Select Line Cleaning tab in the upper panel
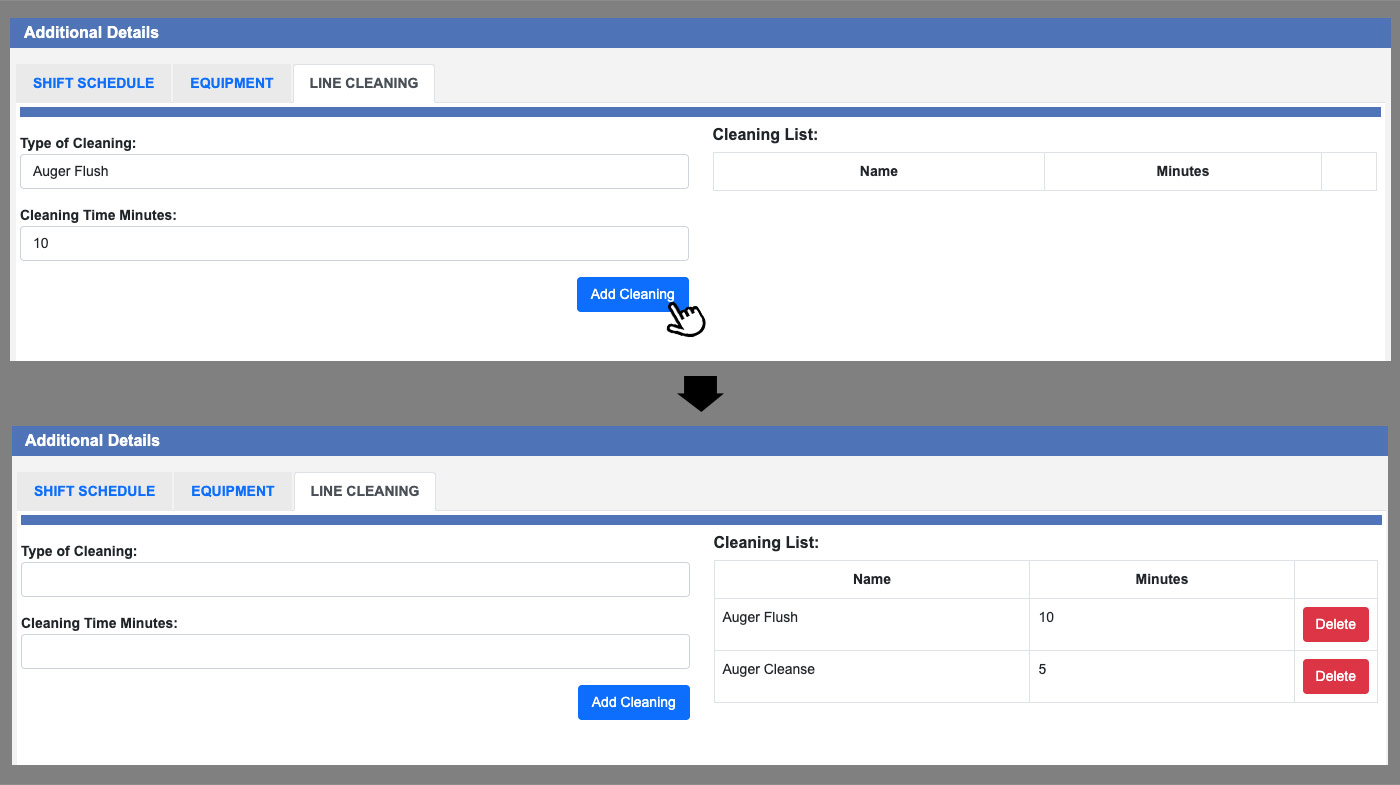This screenshot has width=1400, height=785. [x=364, y=83]
